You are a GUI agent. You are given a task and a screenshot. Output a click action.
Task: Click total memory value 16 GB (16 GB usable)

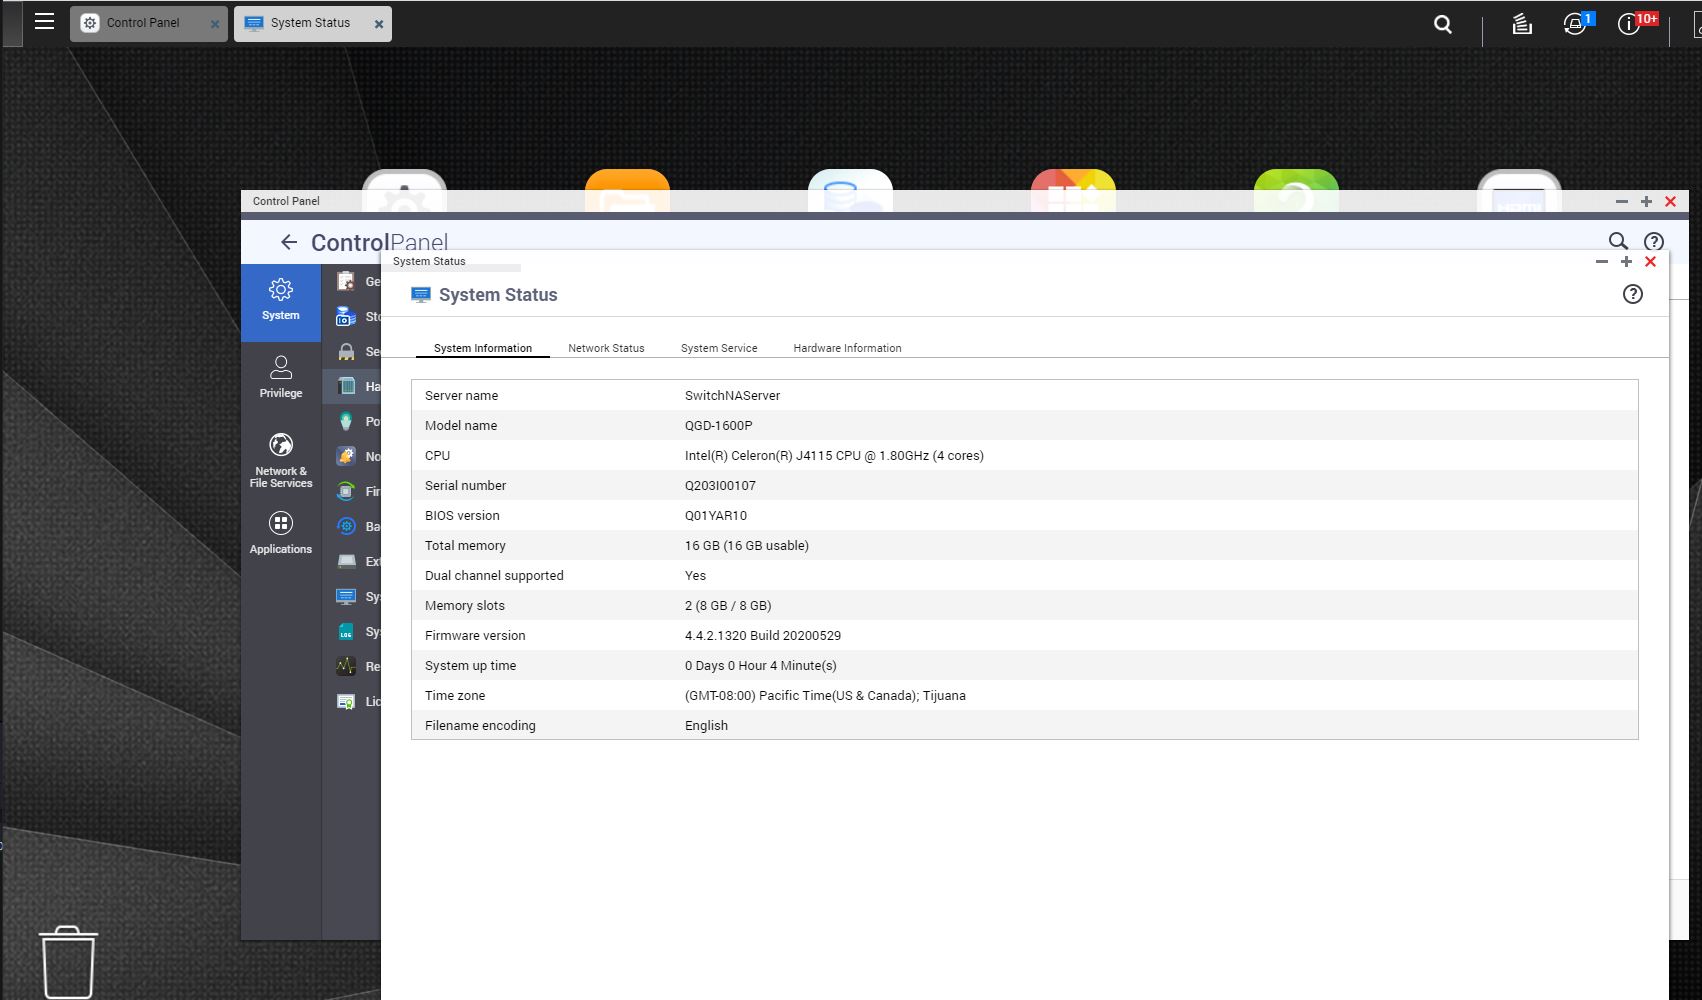[x=747, y=545]
